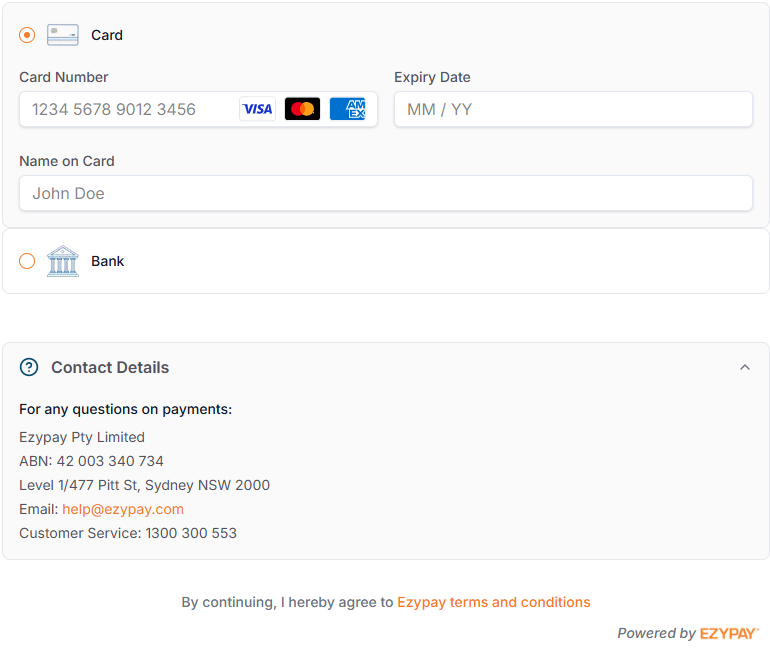Viewport: 770px width, 648px height.
Task: Select the Card payment radio button
Action: click(x=27, y=35)
